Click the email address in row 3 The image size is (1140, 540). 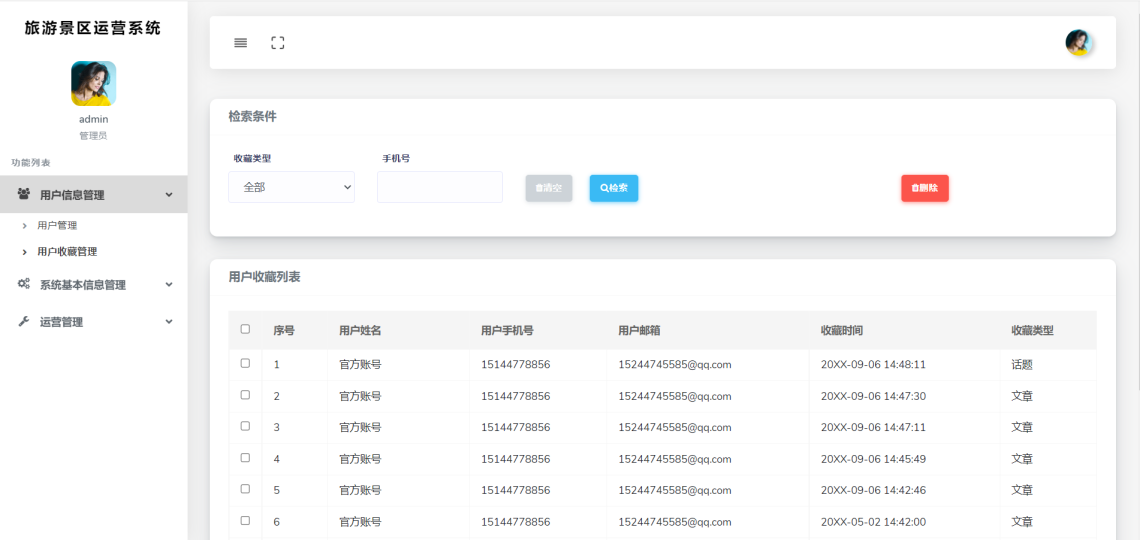pos(675,427)
